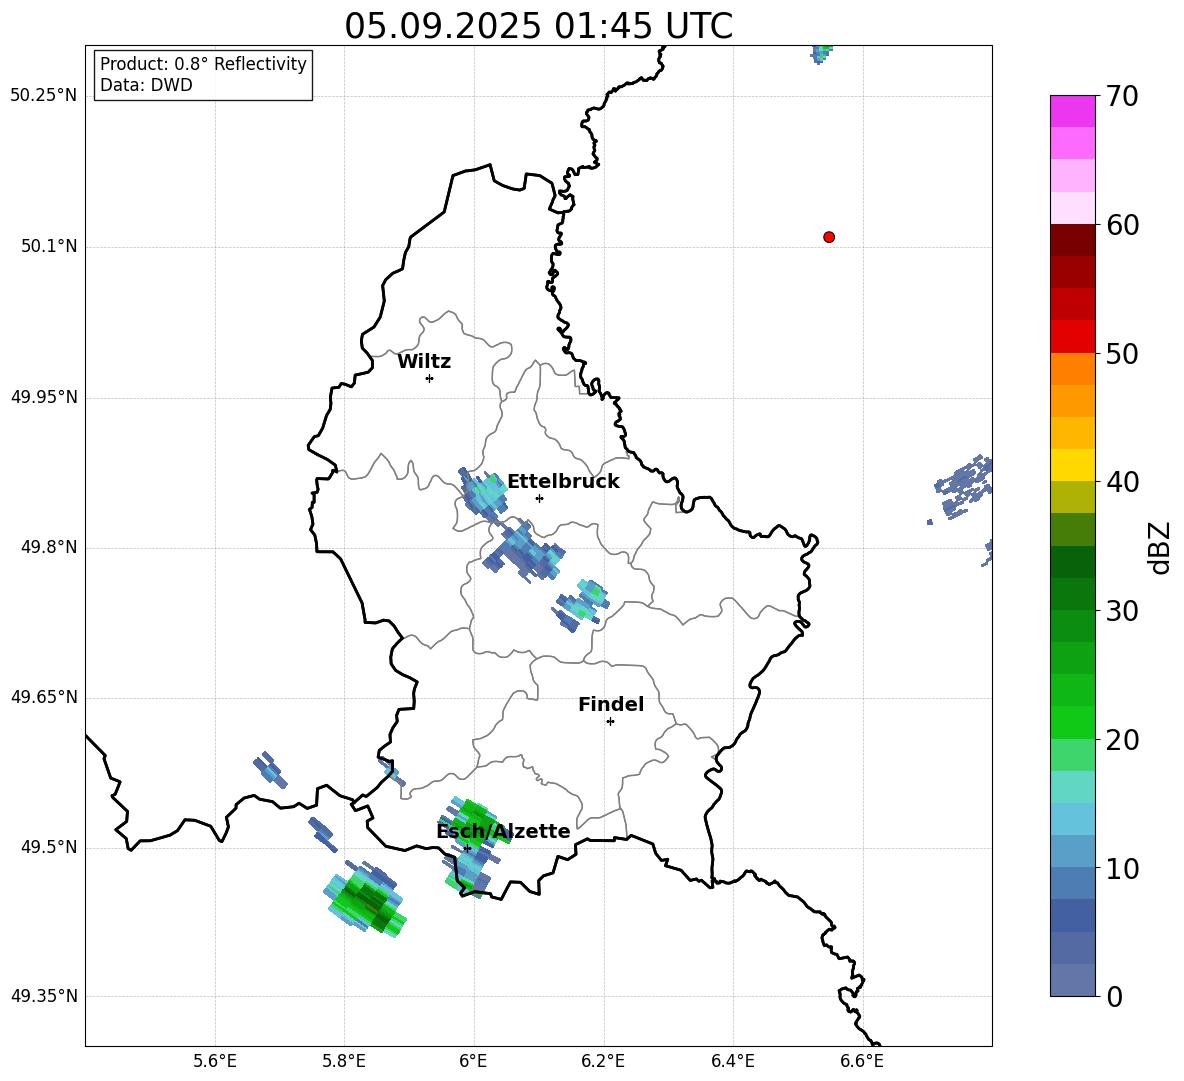Click the Findel location cross marker
The height and width of the screenshot is (1081, 1184).
click(x=610, y=722)
